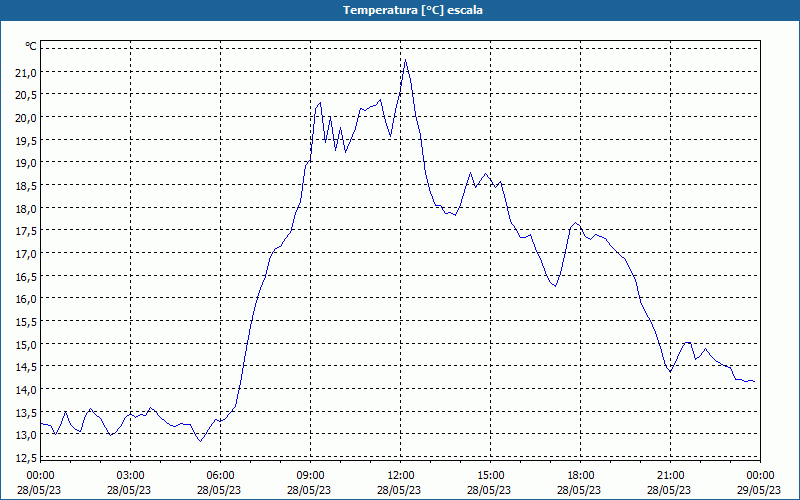Select the 13,0 y-axis label
Image resolution: width=800 pixels, height=500 pixels.
pos(27,435)
